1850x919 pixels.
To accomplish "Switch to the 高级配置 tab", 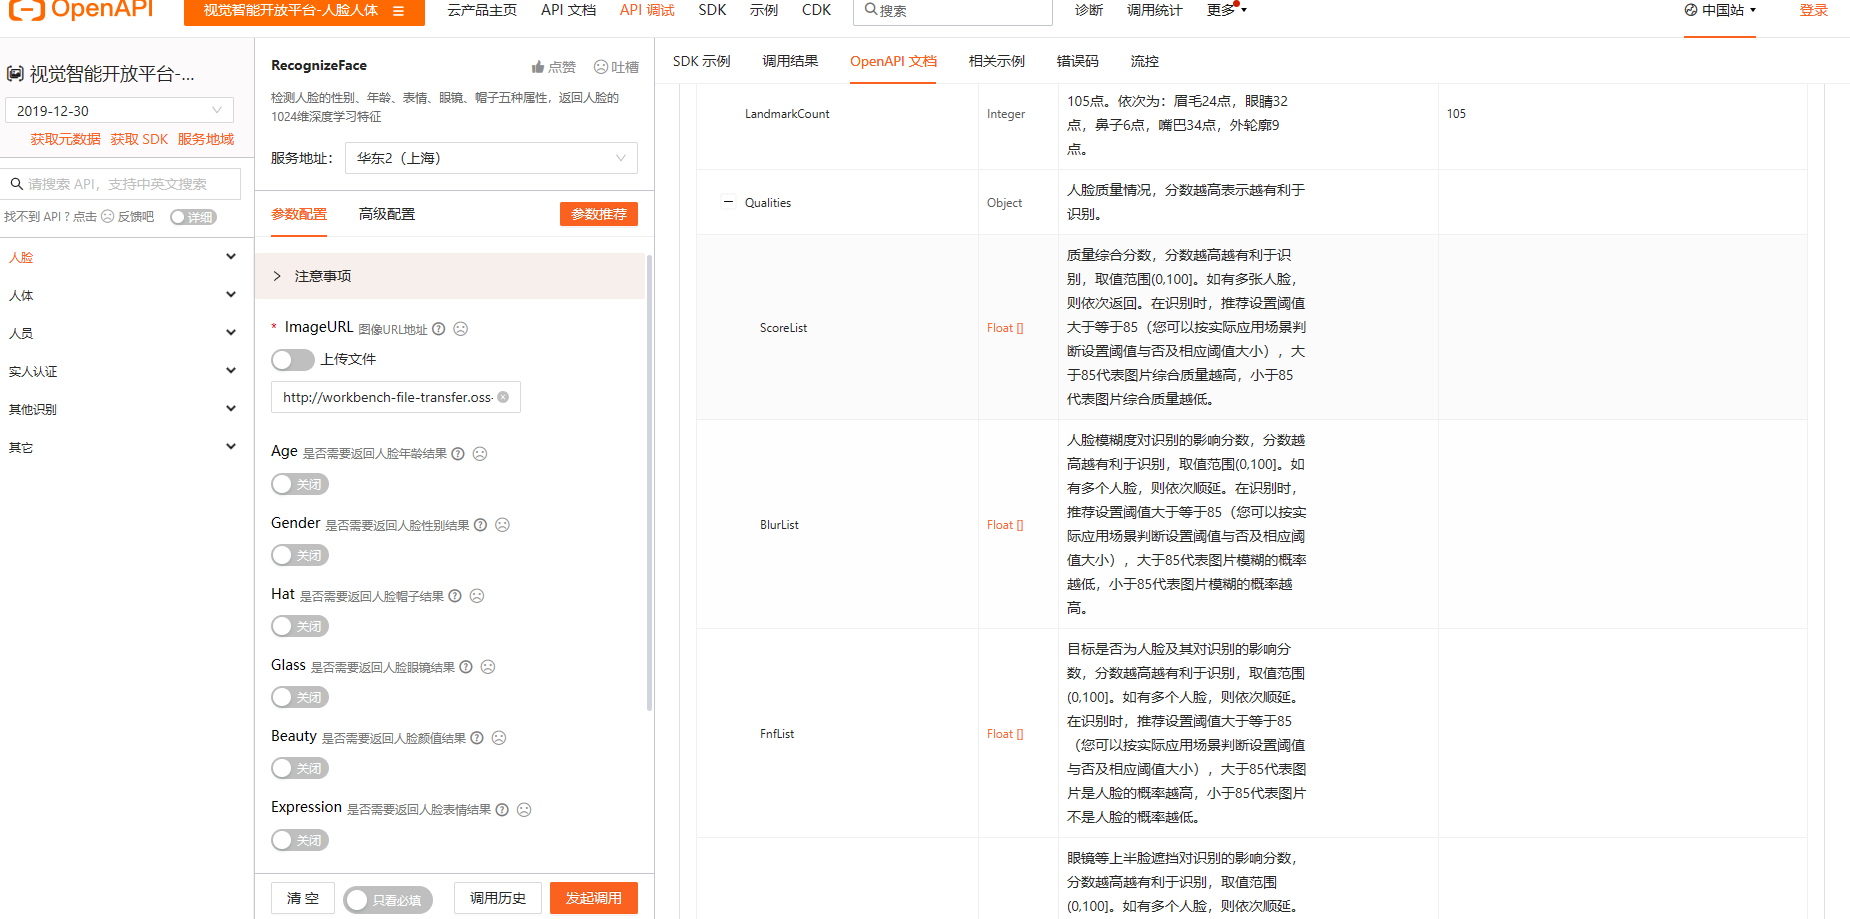I will point(387,214).
